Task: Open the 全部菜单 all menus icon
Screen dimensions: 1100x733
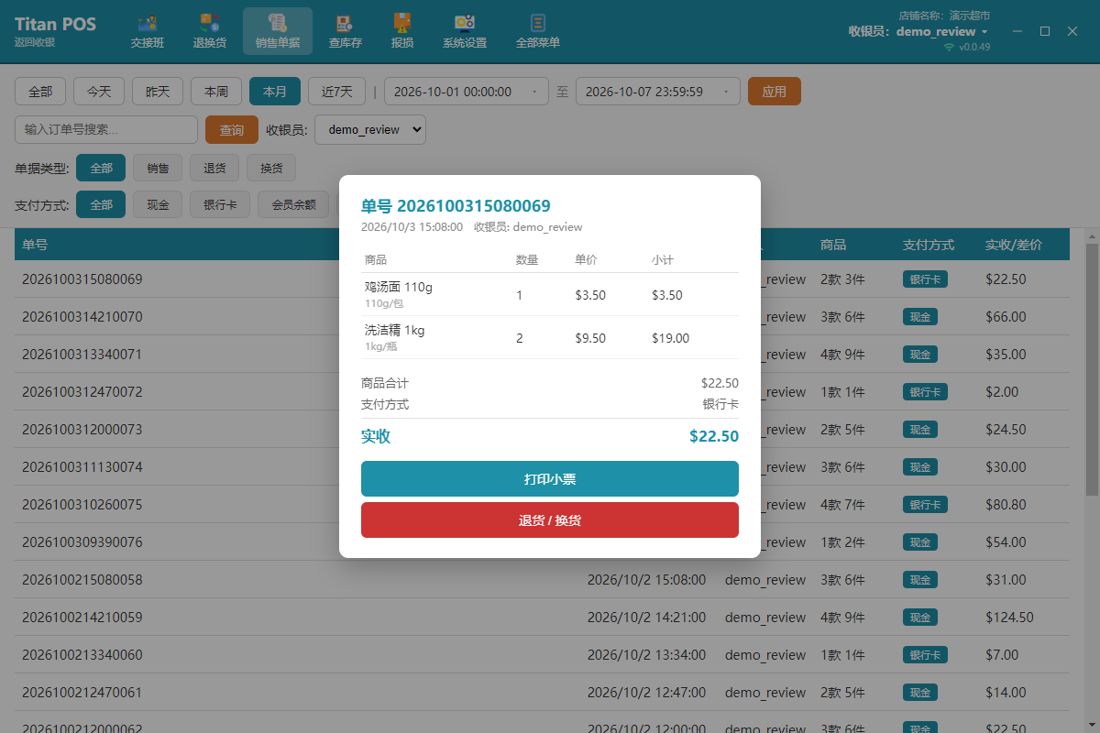Action: (x=537, y=31)
